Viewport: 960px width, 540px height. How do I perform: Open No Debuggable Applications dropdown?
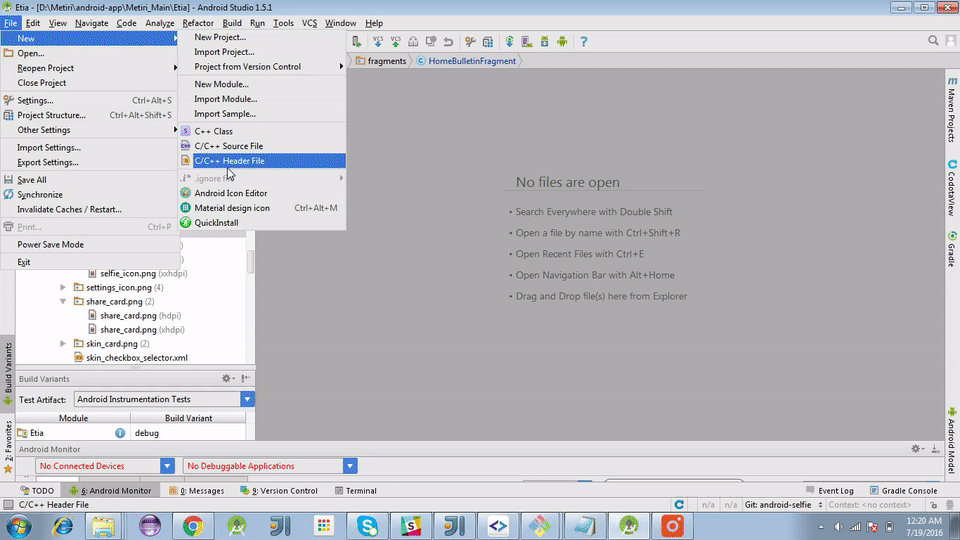350,466
